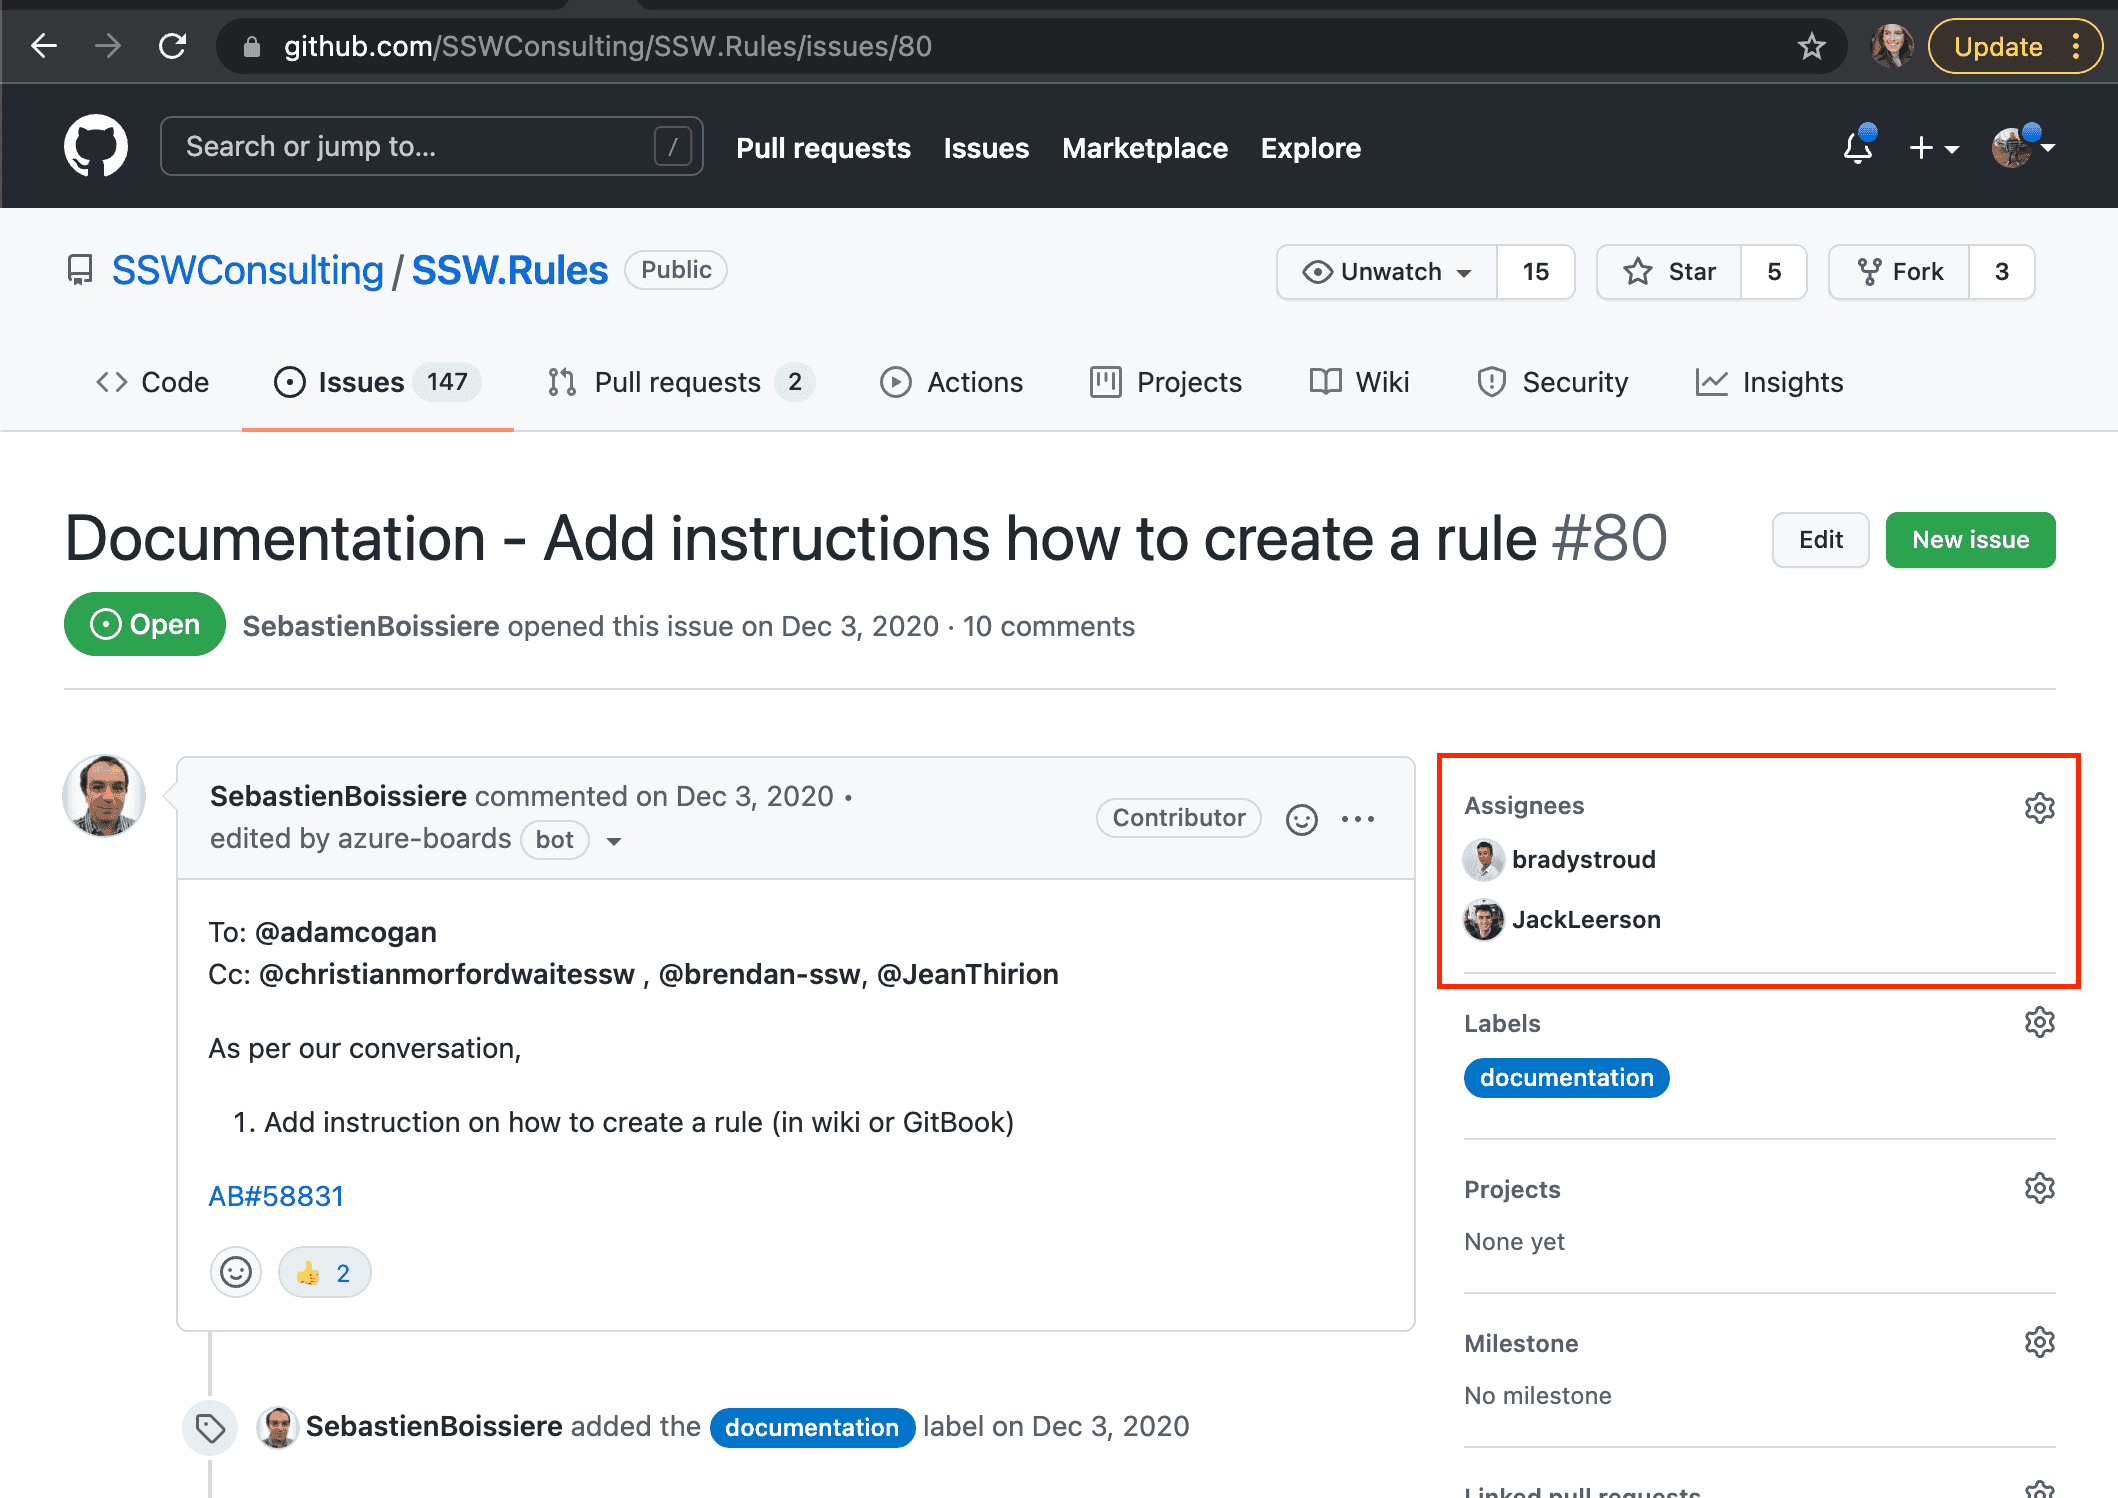Open the AB#58831 link
The image size is (2118, 1498).
coord(276,1196)
